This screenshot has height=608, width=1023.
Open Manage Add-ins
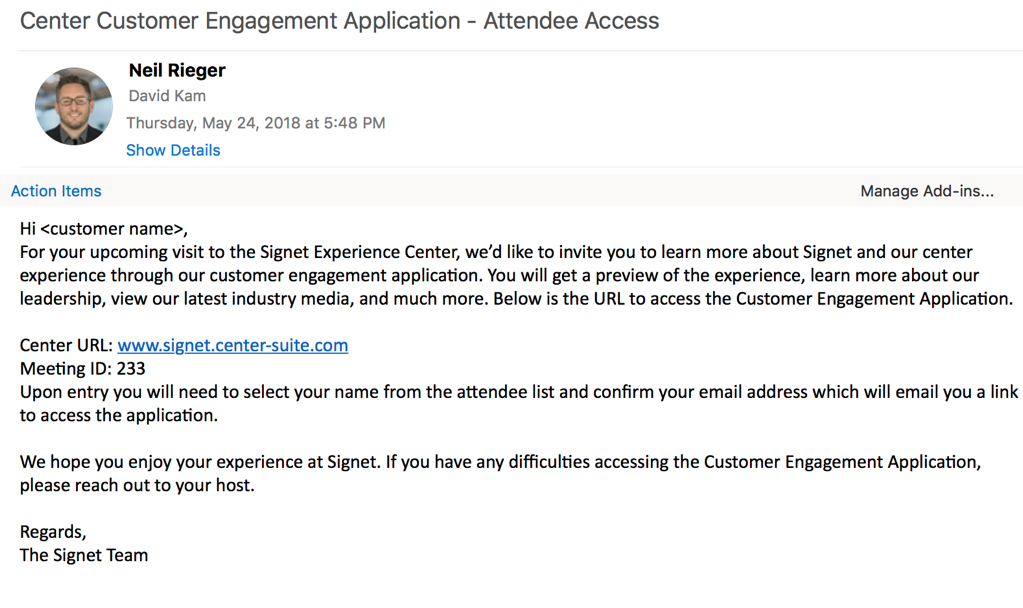tap(927, 191)
